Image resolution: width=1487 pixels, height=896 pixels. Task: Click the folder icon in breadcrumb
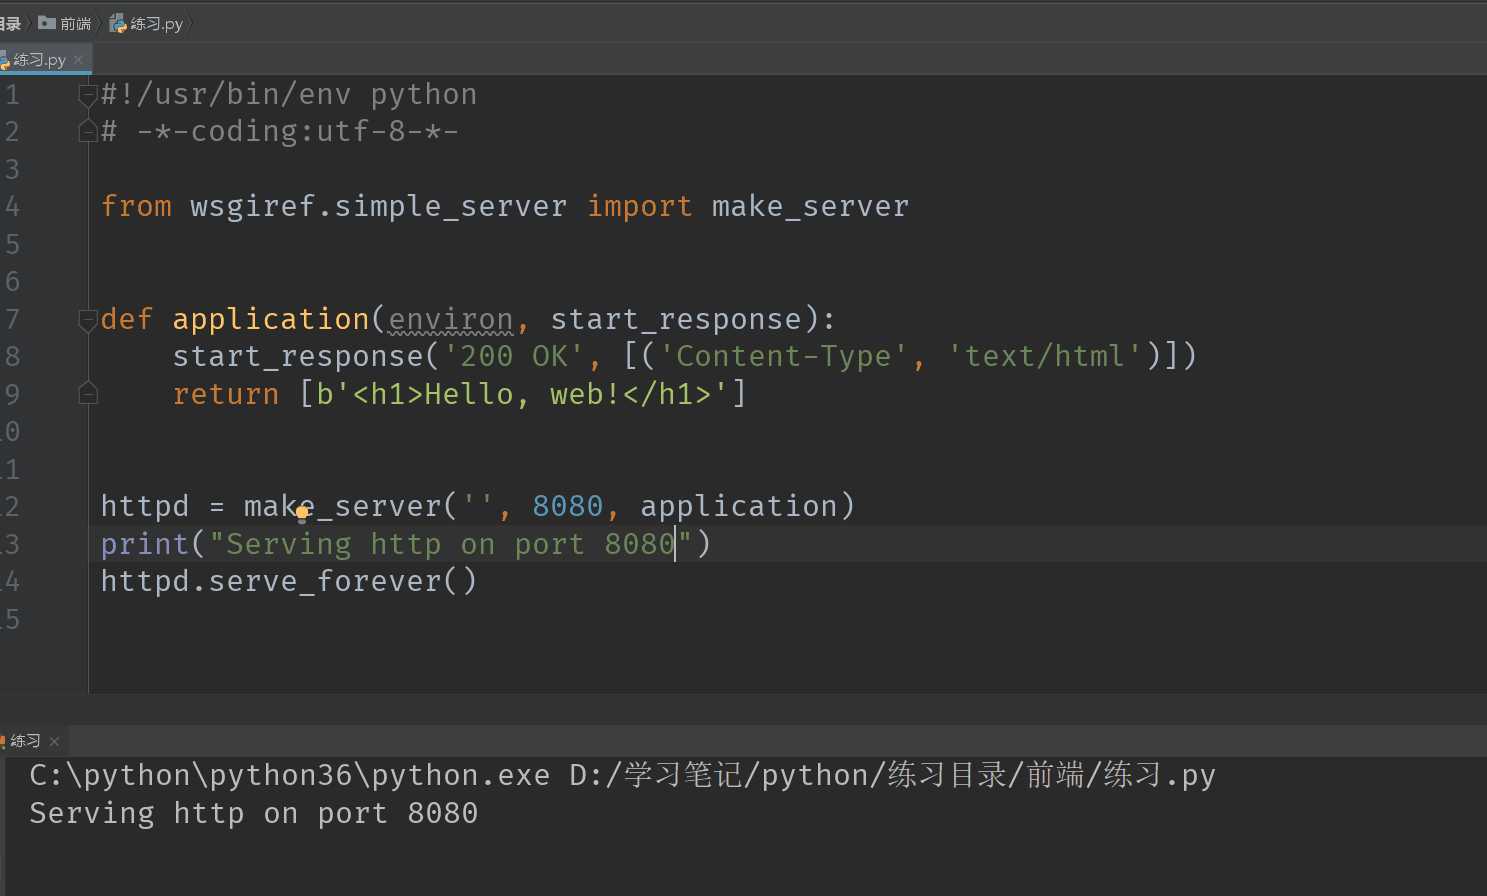46,22
